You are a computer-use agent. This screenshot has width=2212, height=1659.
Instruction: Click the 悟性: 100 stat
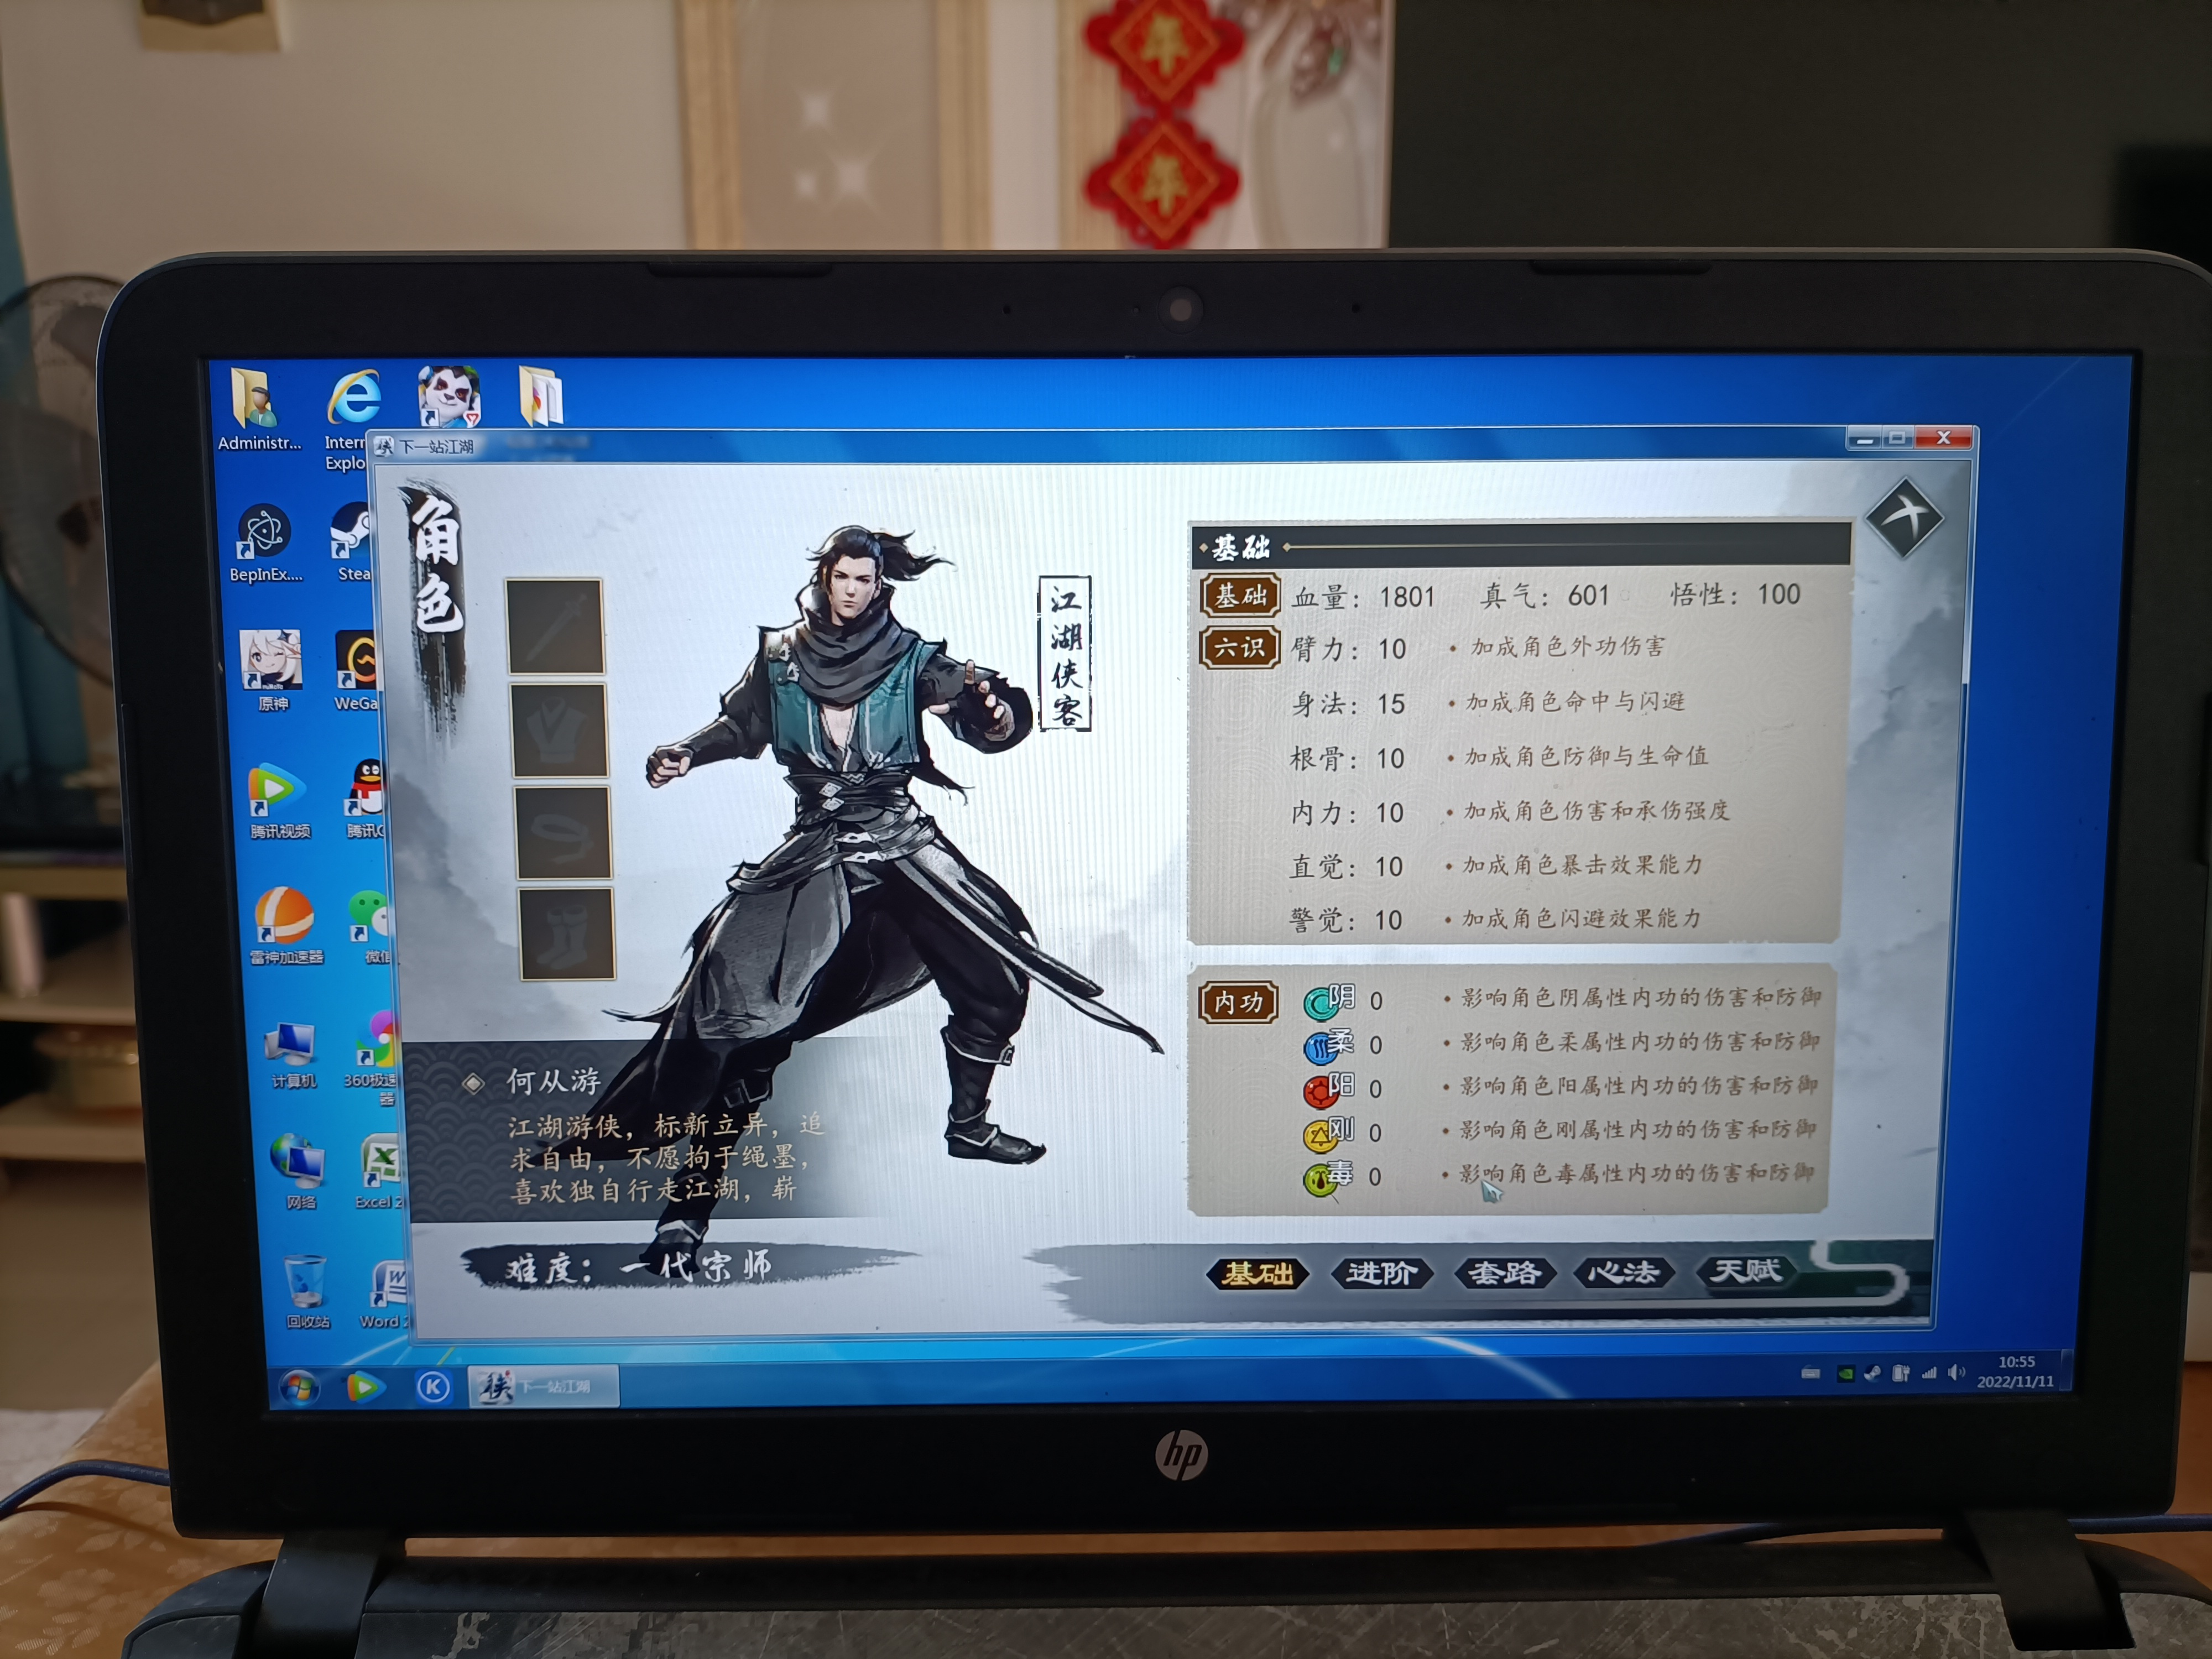click(1735, 595)
